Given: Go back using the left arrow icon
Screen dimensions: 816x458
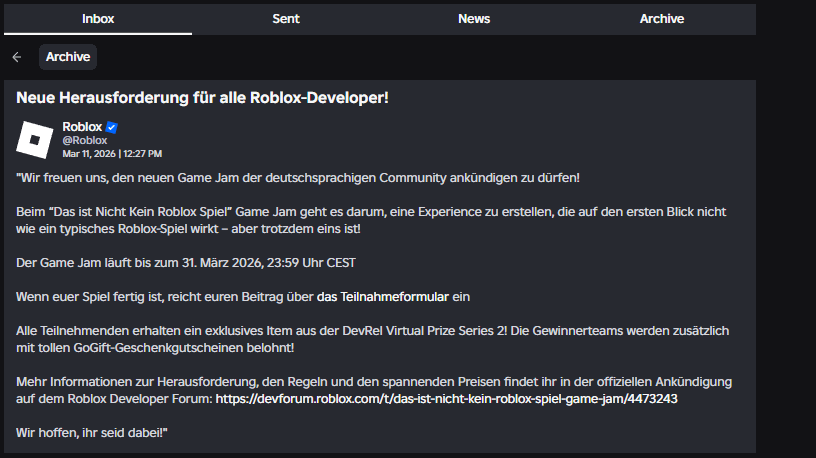Looking at the screenshot, I should coord(17,57).
